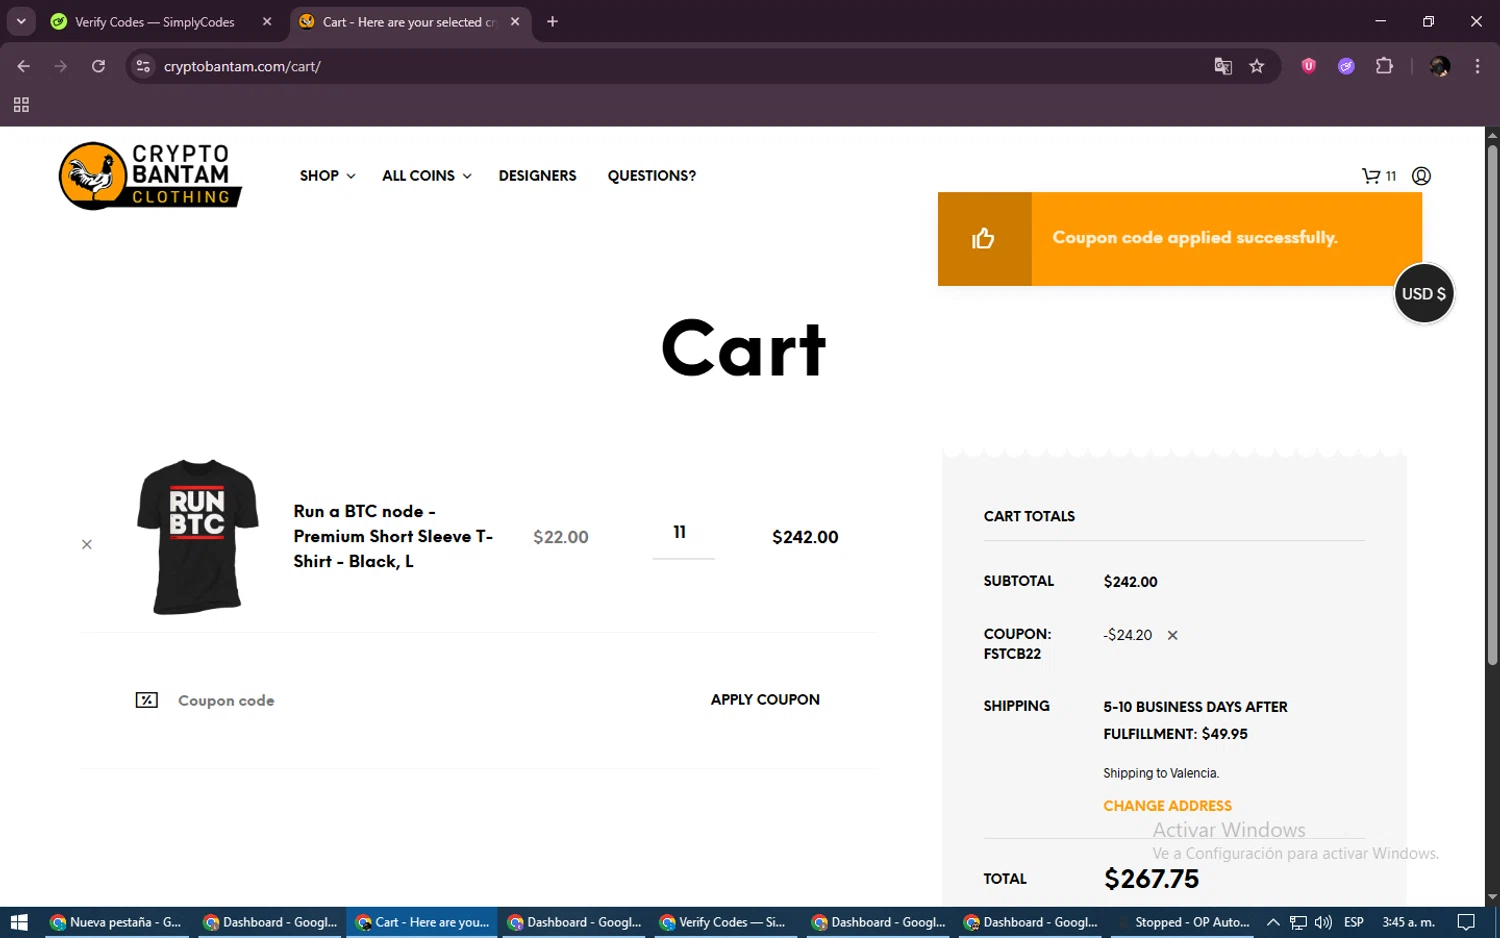Click the coupon percent icon
This screenshot has height=938, width=1500.
coord(147,700)
